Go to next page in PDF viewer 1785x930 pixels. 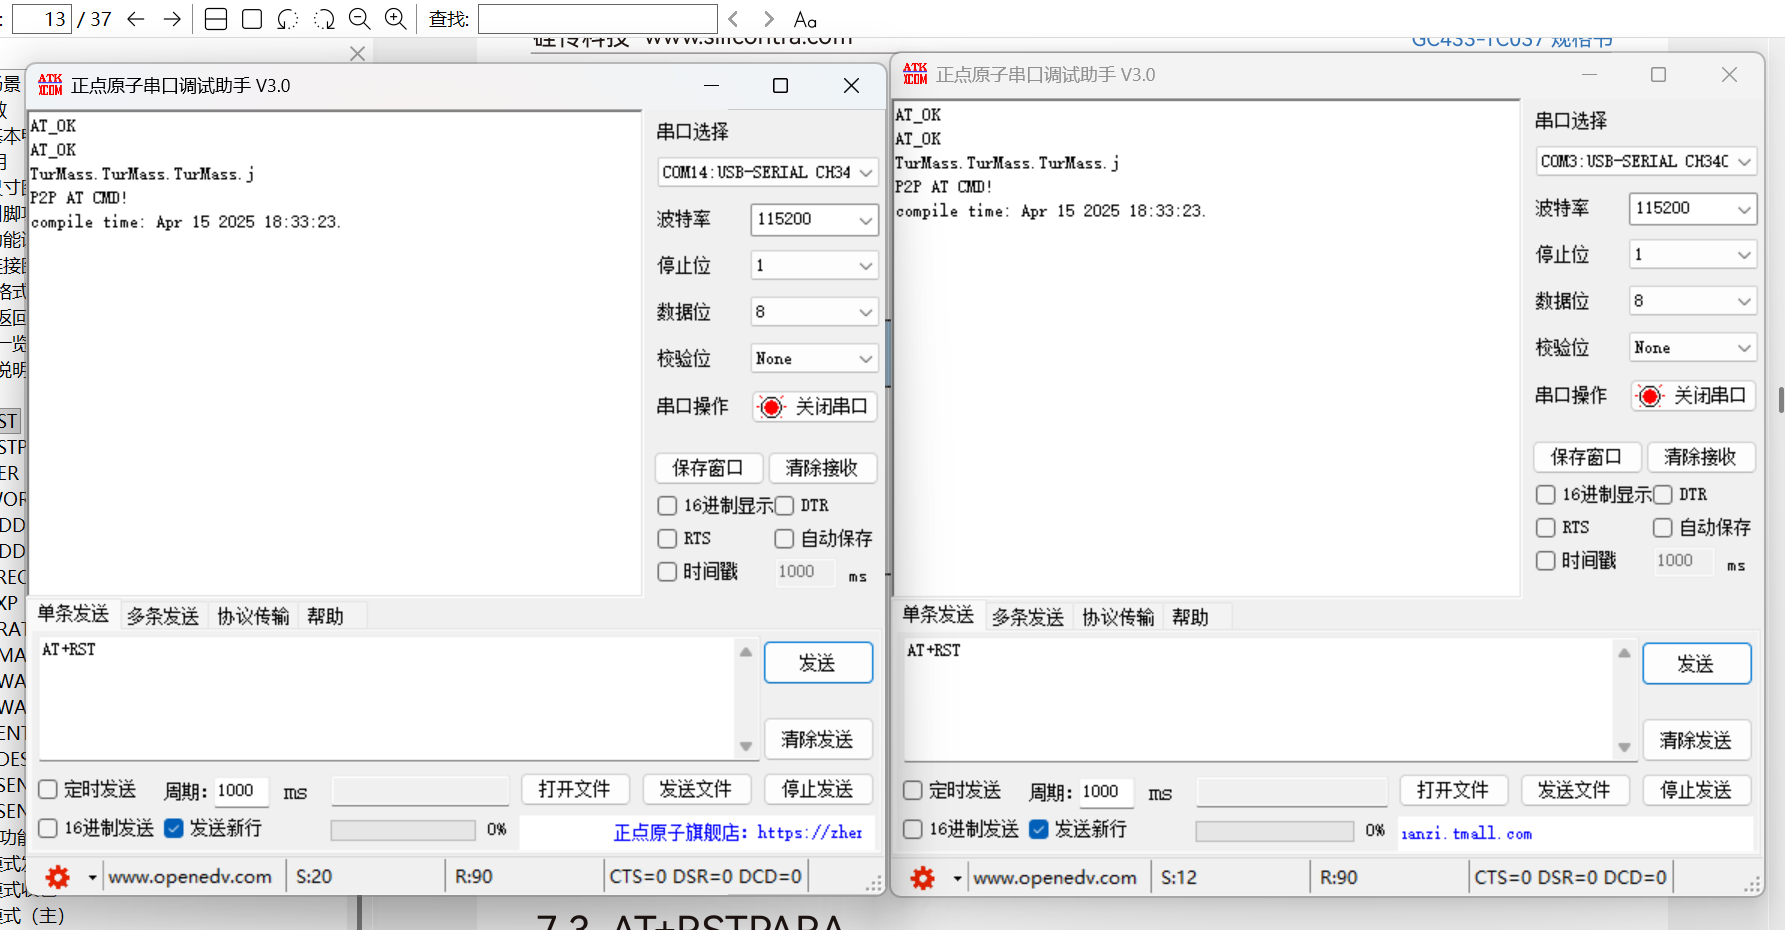[172, 19]
